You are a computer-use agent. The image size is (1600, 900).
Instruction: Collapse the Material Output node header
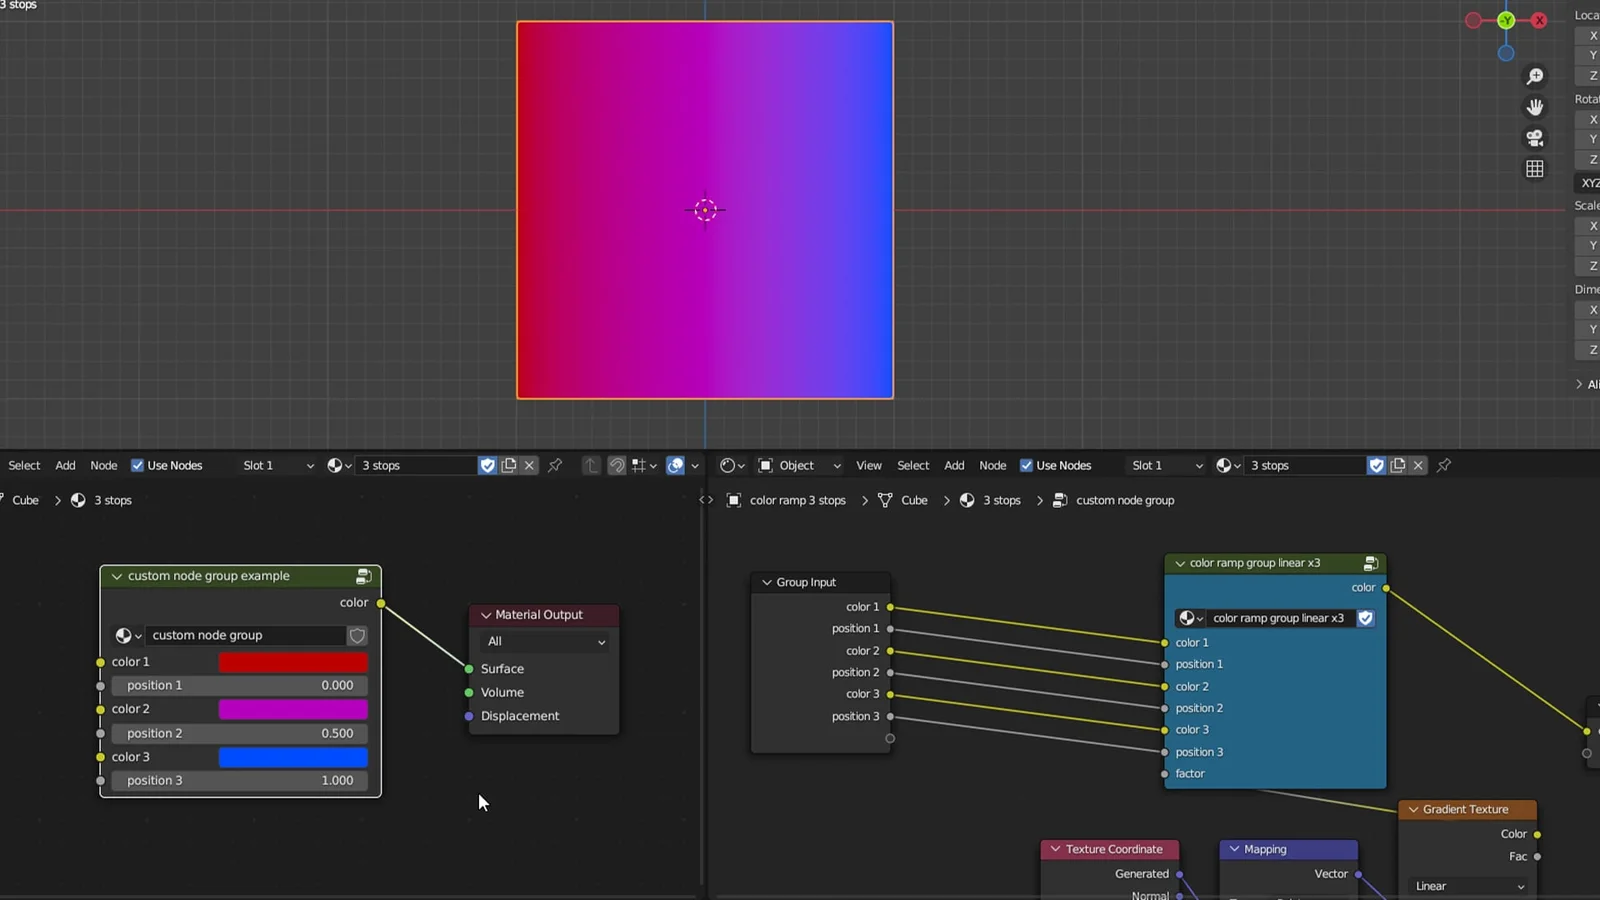click(x=486, y=614)
